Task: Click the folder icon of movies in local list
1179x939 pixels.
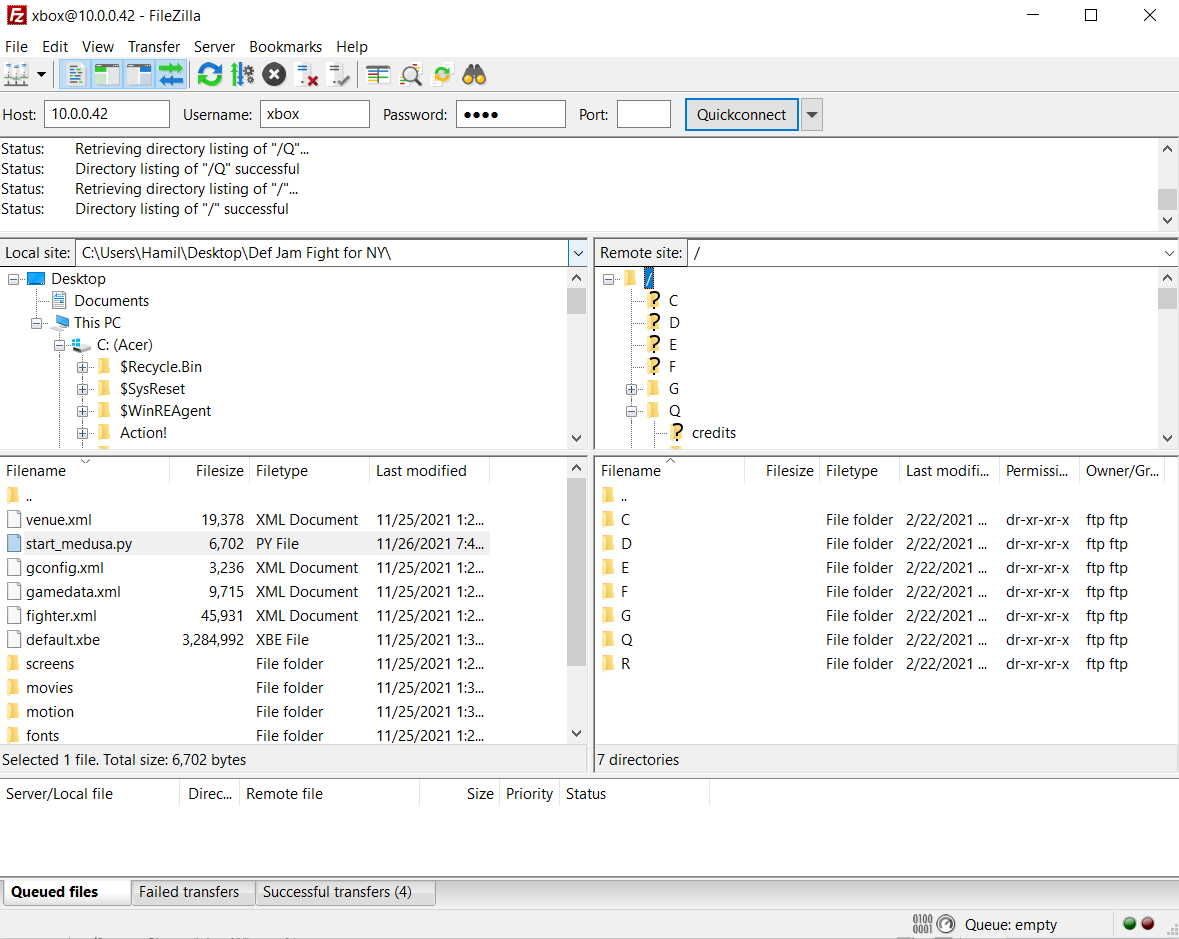Action: [x=14, y=688]
